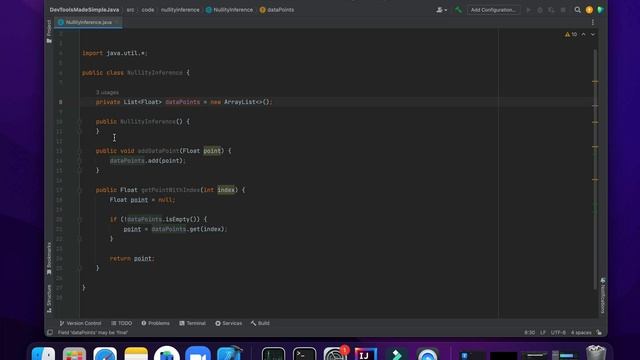The image size is (640, 360).
Task: Open Launchpad from the Dock
Action: coord(74,354)
